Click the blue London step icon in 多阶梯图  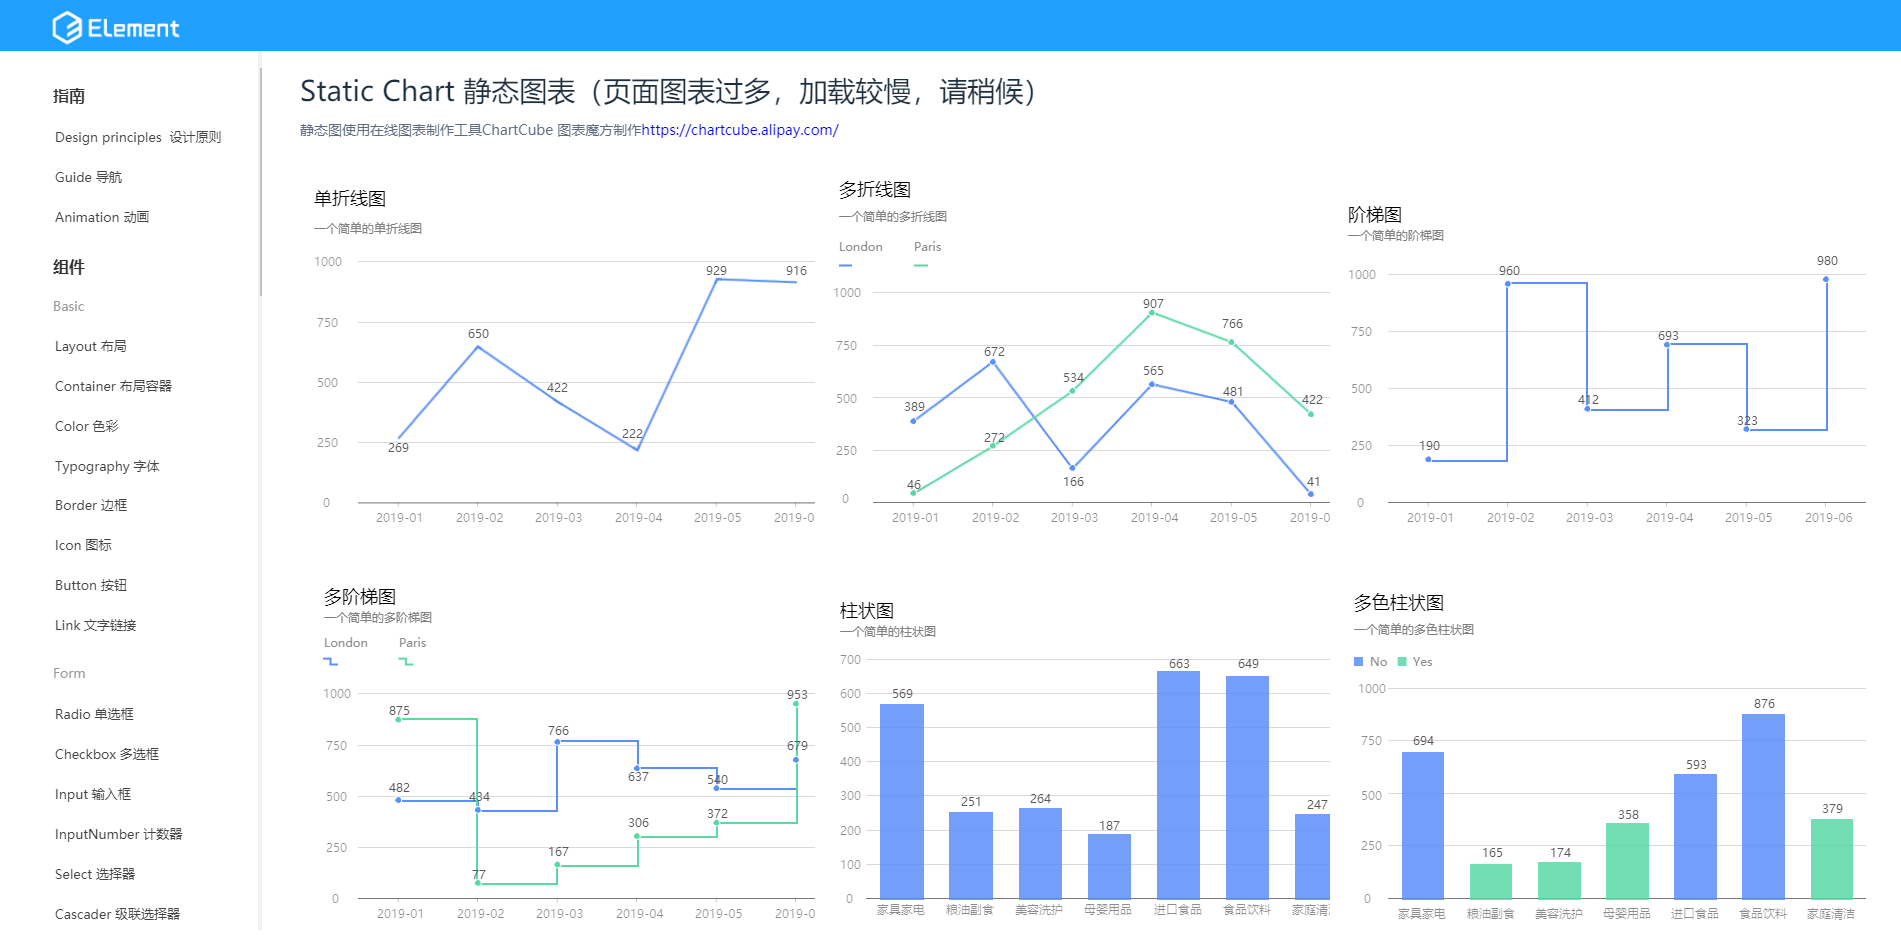coord(330,661)
